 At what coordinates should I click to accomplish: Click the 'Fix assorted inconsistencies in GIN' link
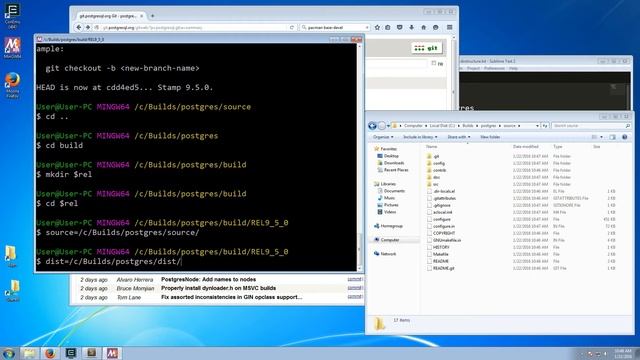(231, 297)
